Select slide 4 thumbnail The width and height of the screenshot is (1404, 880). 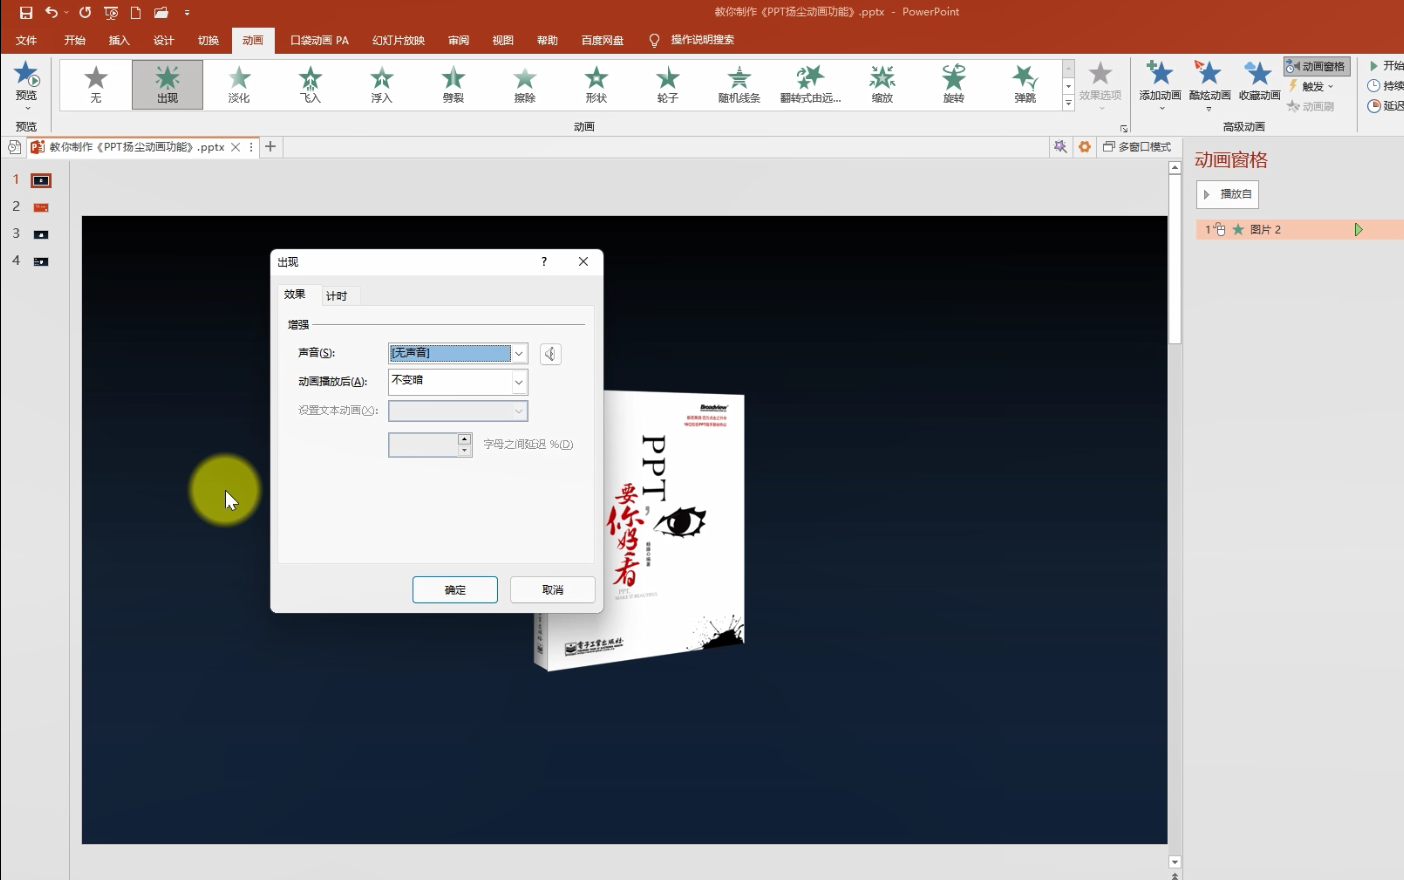coord(41,261)
